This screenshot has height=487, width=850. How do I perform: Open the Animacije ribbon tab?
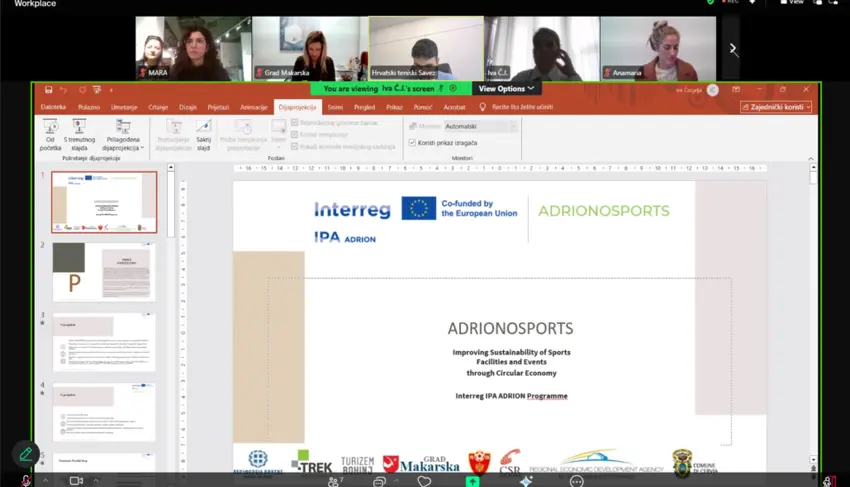254,107
